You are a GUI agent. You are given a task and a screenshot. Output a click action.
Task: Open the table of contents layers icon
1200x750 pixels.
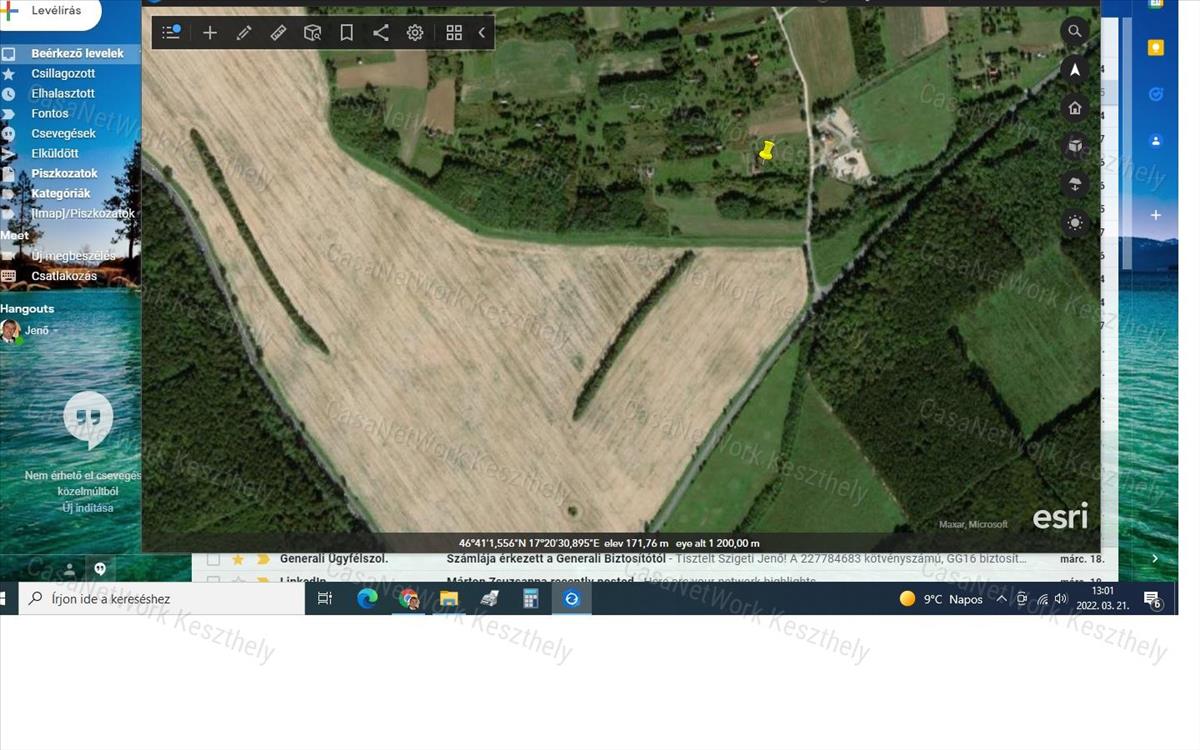click(171, 33)
